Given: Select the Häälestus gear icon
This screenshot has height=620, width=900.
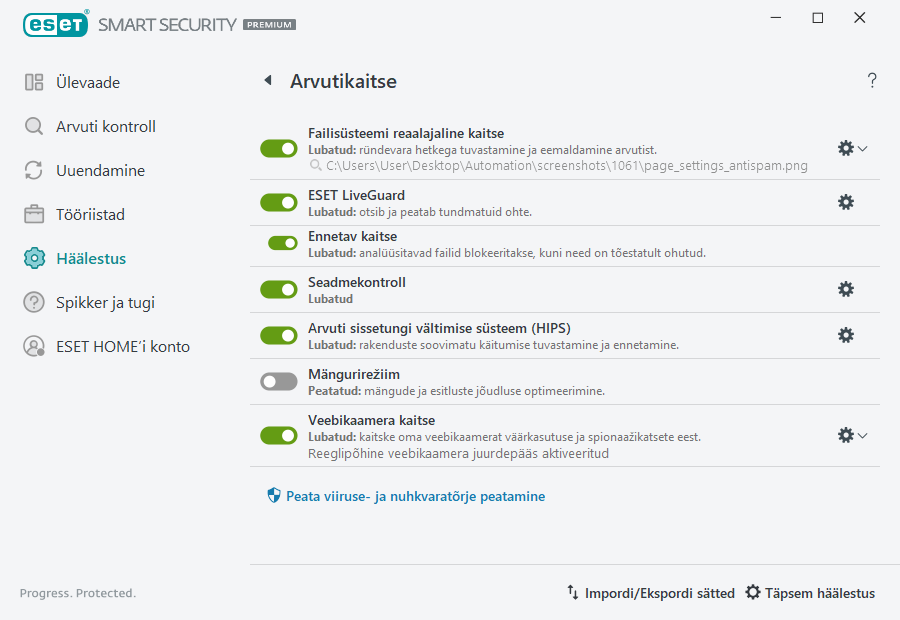Looking at the screenshot, I should [33, 258].
